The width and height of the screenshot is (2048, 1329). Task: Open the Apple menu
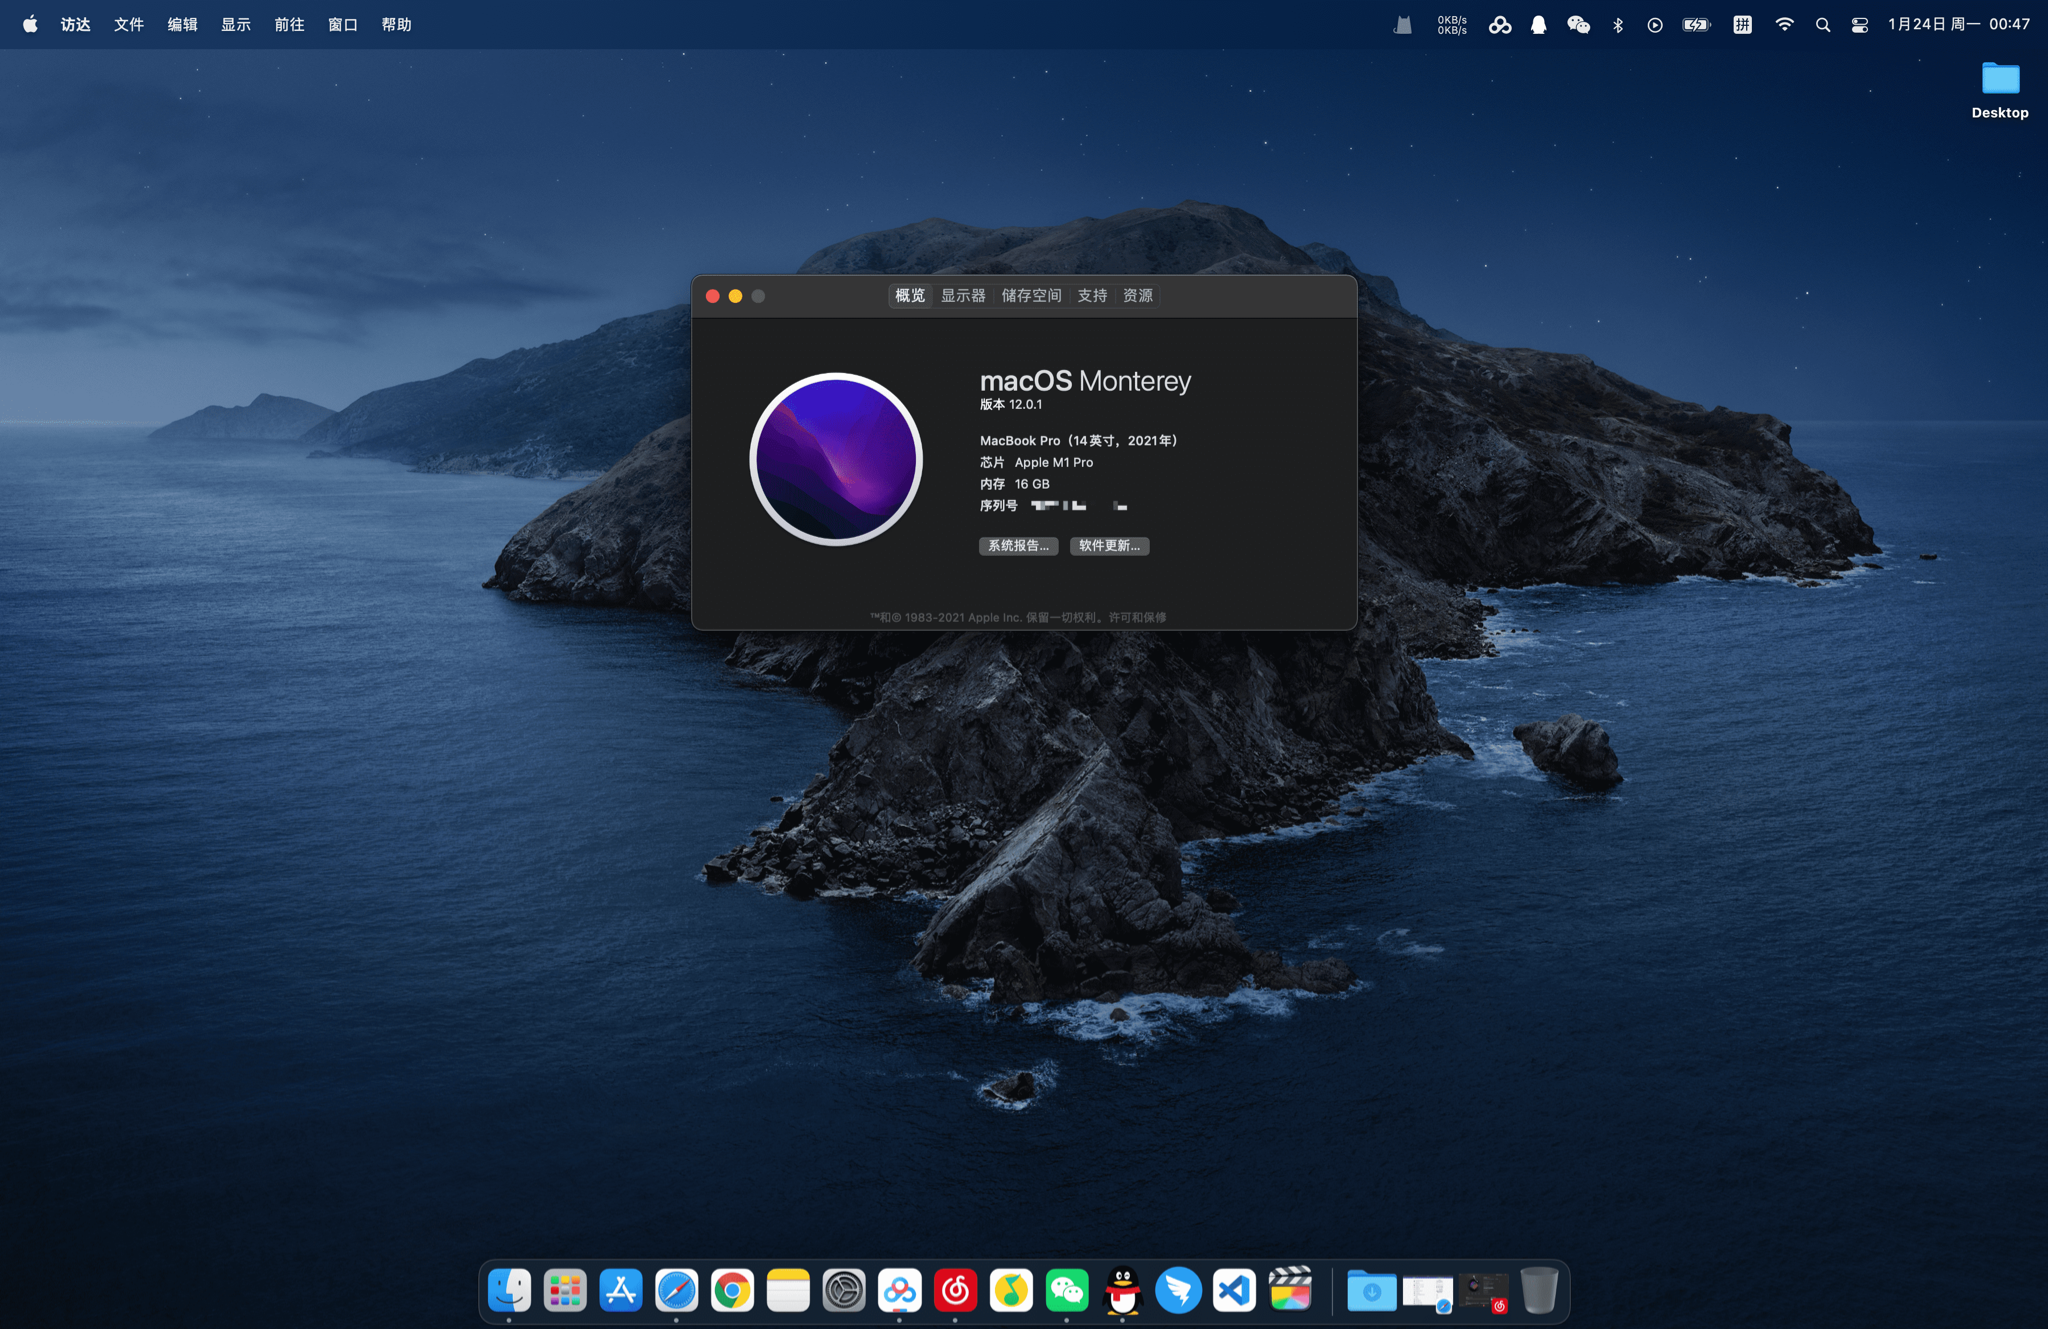(30, 24)
